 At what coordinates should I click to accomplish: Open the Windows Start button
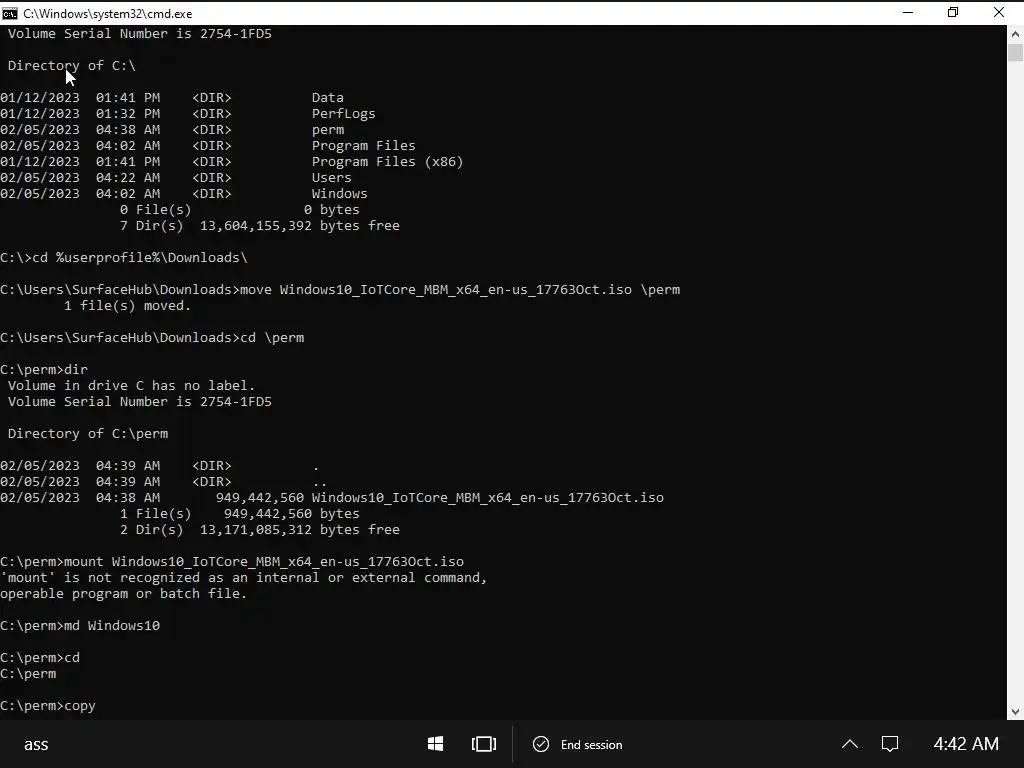click(x=436, y=744)
